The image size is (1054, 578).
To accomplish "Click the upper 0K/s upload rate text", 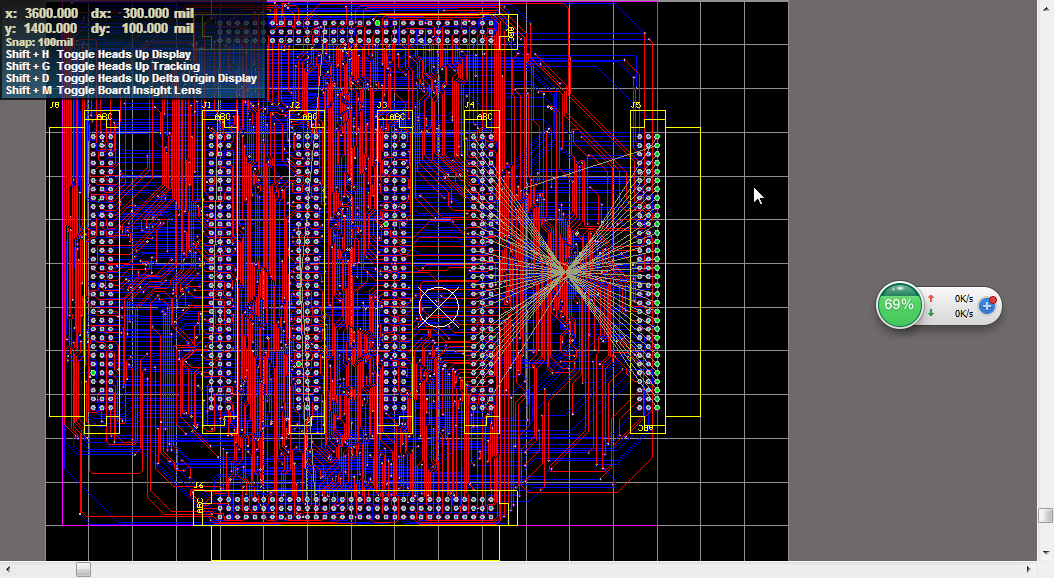I will click(x=964, y=298).
